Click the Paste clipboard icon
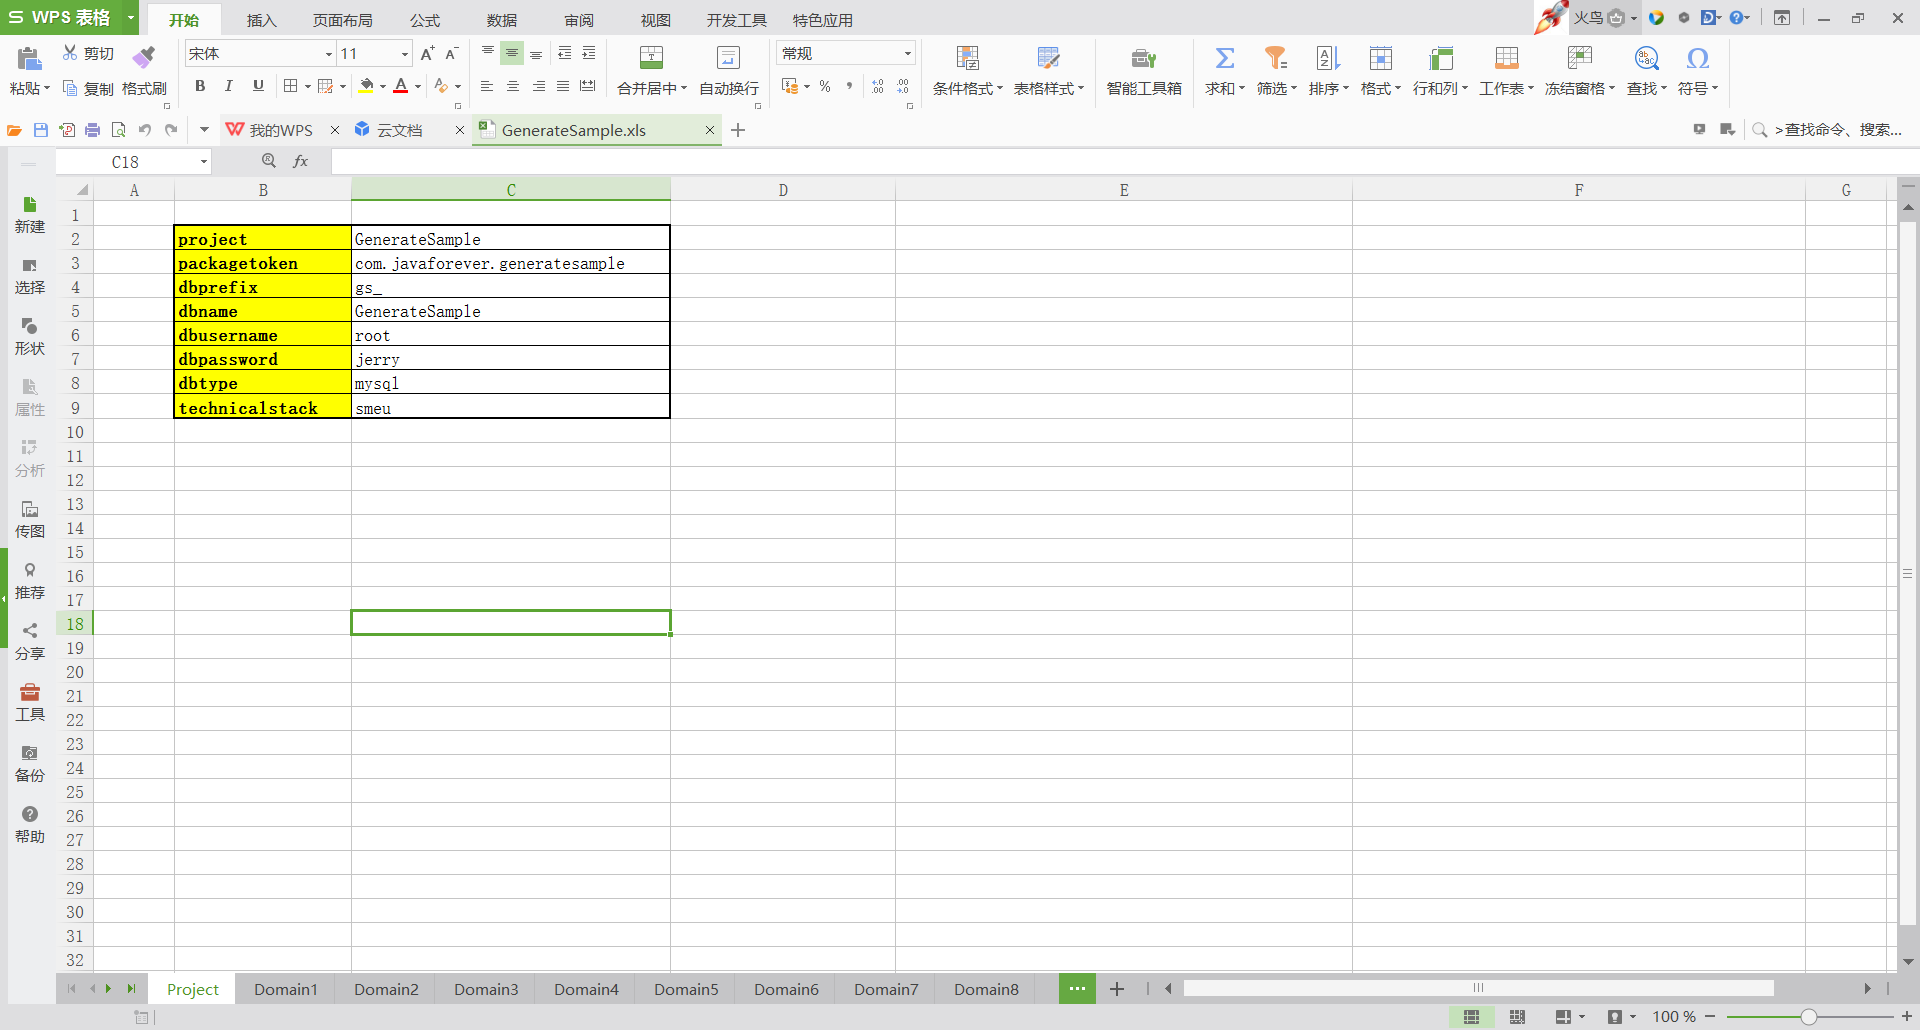 (x=29, y=58)
